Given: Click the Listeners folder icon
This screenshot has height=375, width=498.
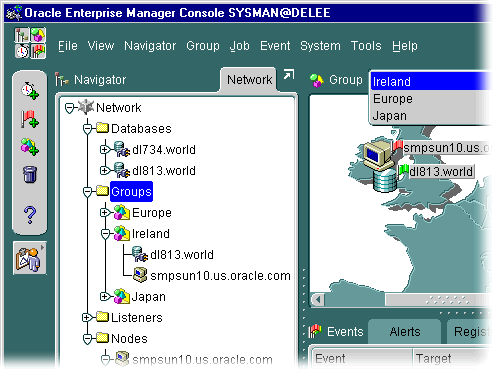Looking at the screenshot, I should pyautogui.click(x=103, y=317).
